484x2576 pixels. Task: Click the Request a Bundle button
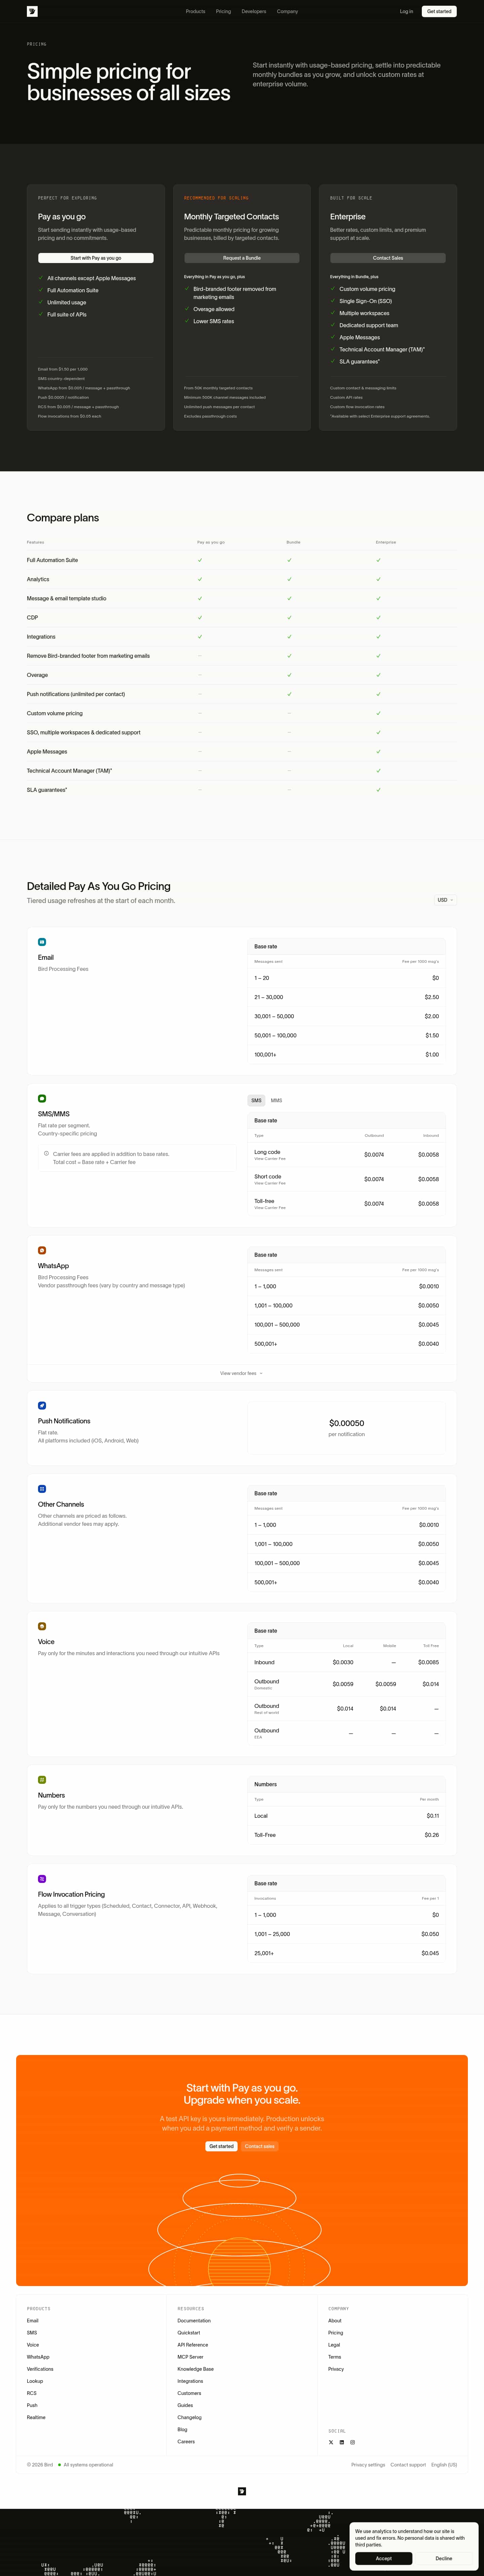[x=242, y=258]
